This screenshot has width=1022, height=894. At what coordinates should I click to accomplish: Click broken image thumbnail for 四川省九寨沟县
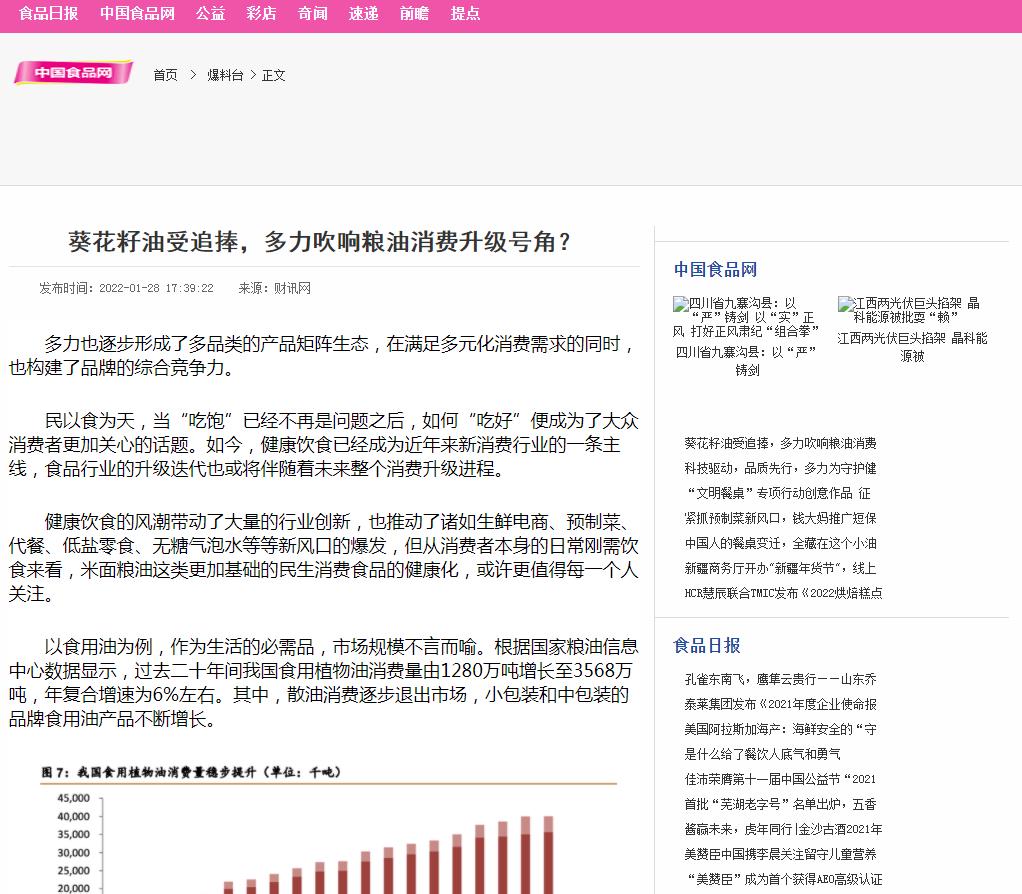tap(746, 317)
